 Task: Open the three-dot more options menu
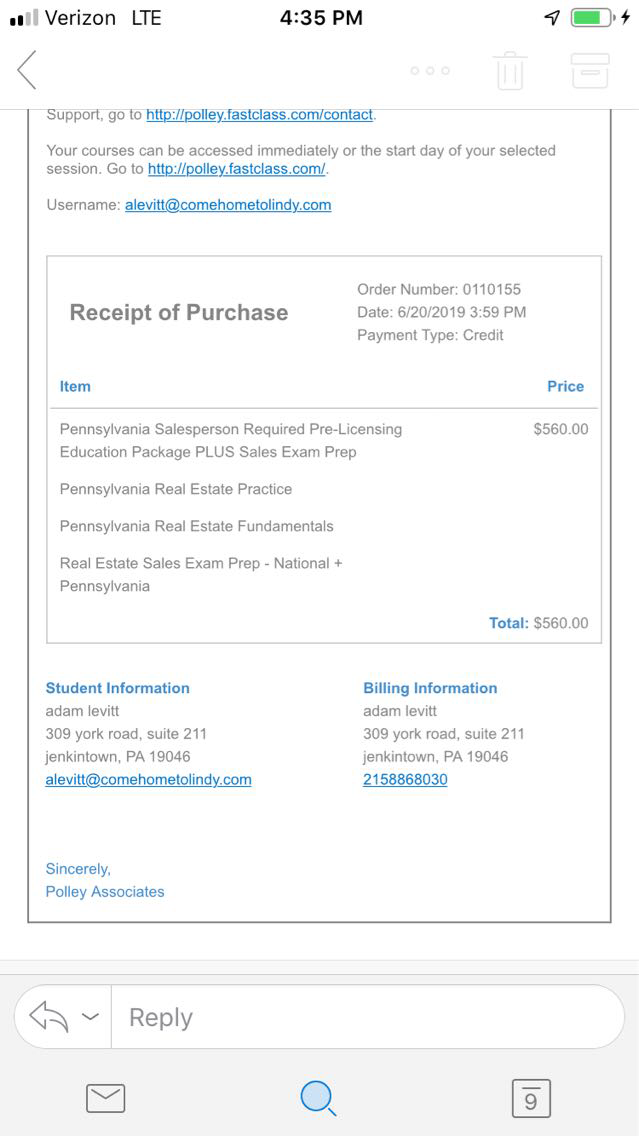click(x=430, y=71)
